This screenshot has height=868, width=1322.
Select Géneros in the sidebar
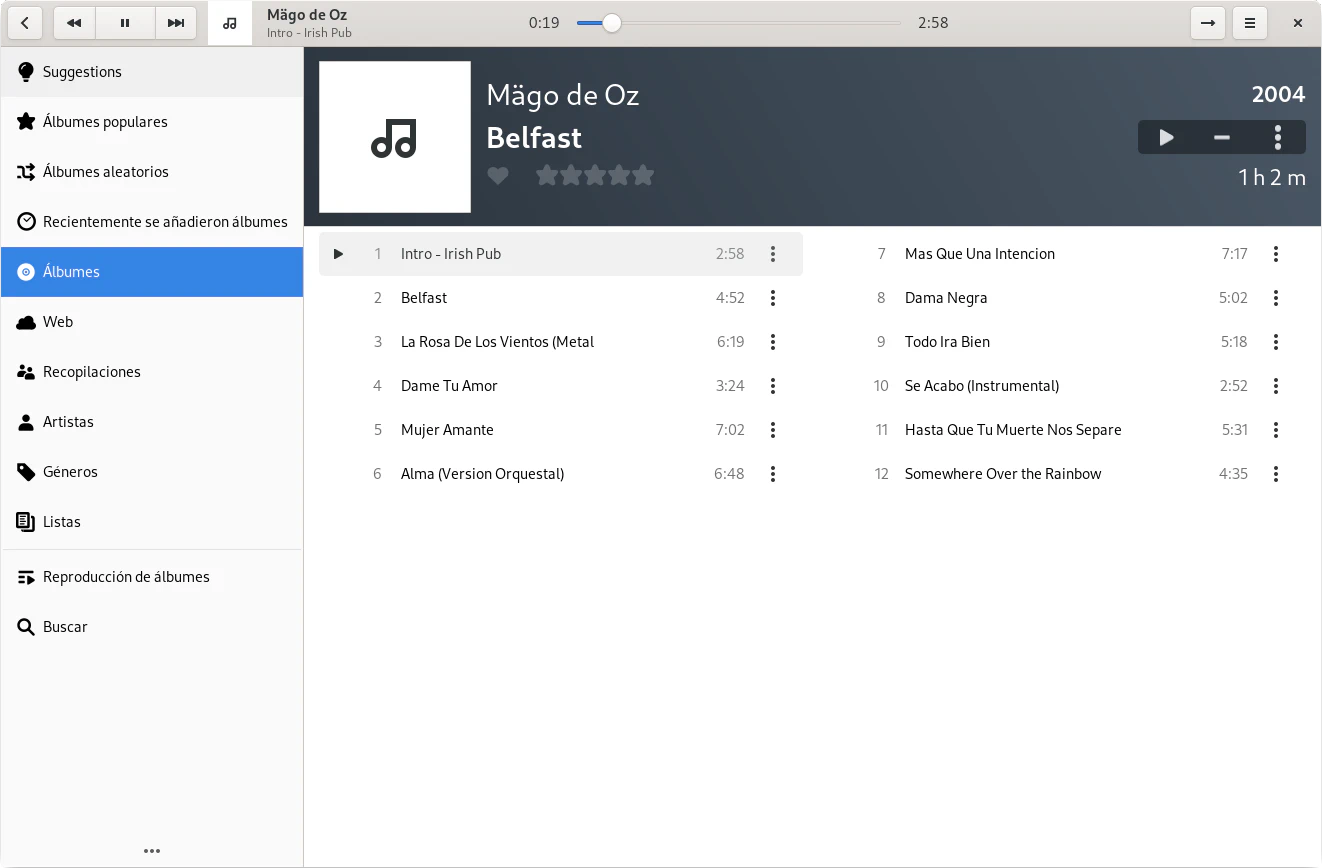point(70,472)
